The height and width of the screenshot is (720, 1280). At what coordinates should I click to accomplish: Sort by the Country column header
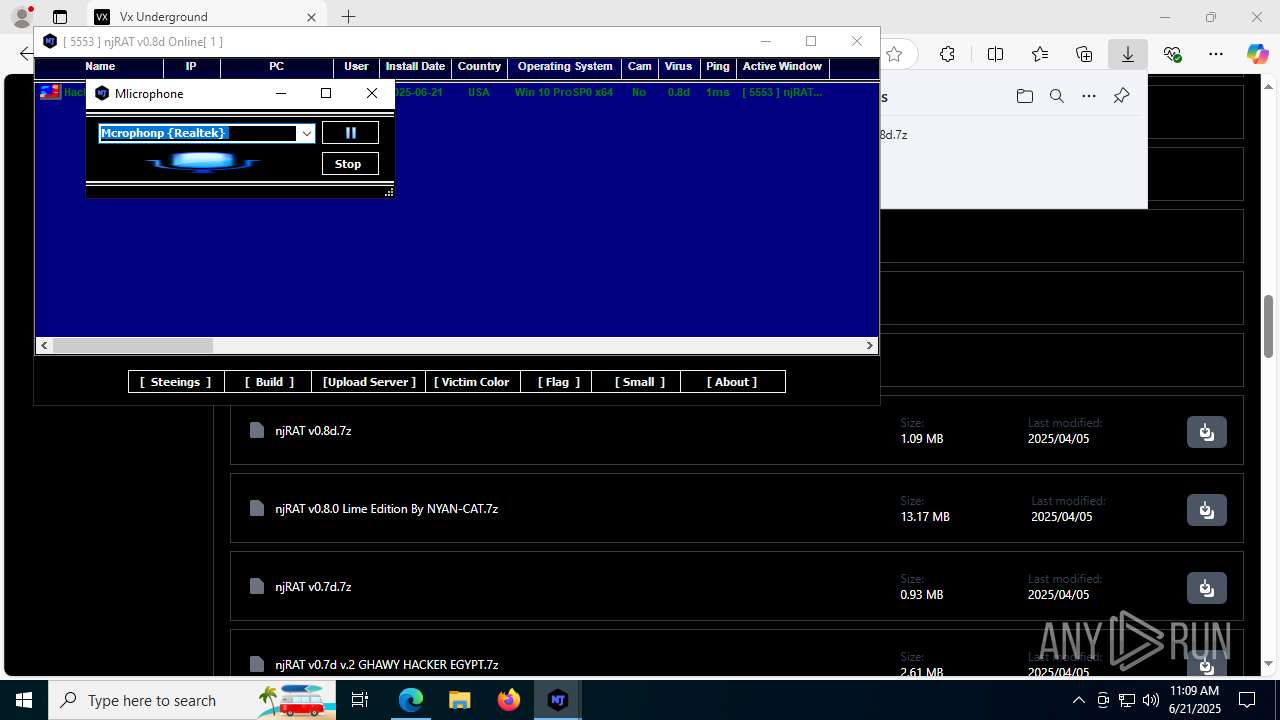479,66
